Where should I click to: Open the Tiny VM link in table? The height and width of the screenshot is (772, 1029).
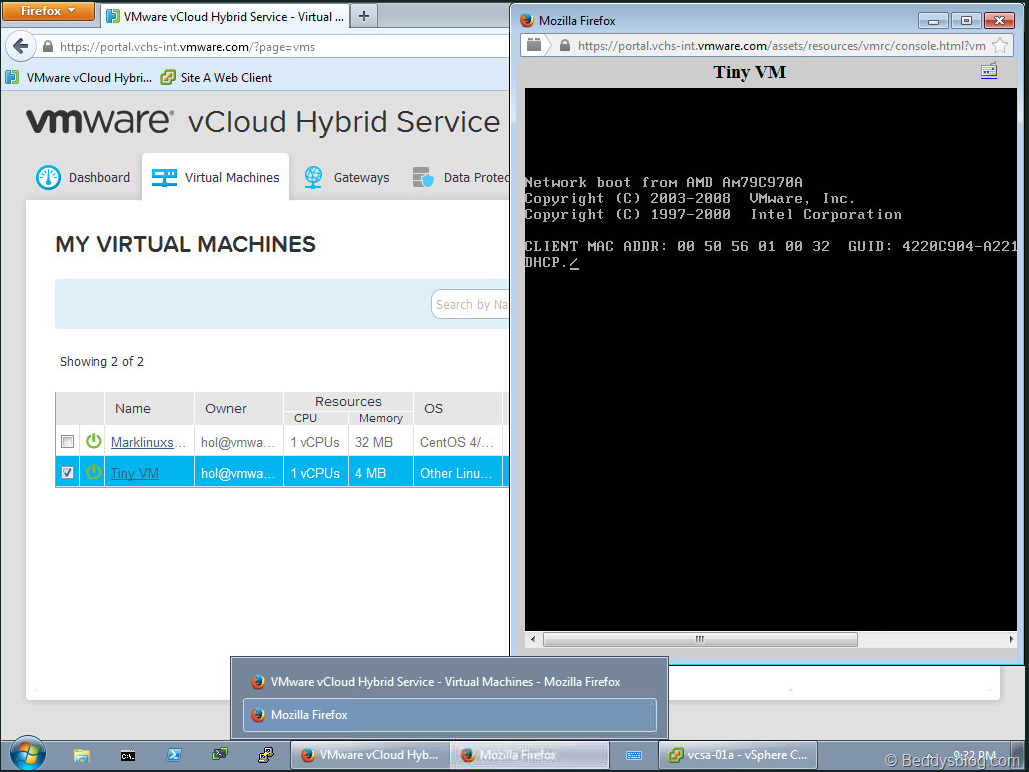tap(135, 473)
